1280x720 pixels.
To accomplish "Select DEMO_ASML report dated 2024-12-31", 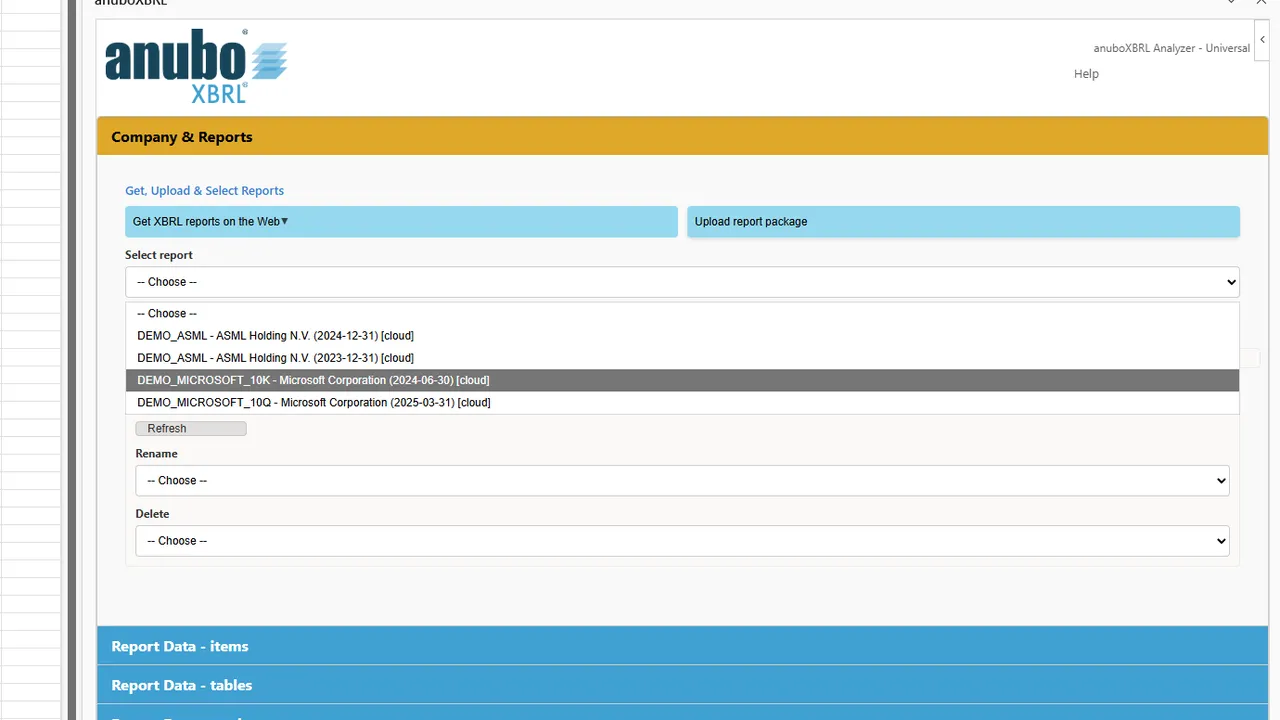I will pyautogui.click(x=682, y=336).
